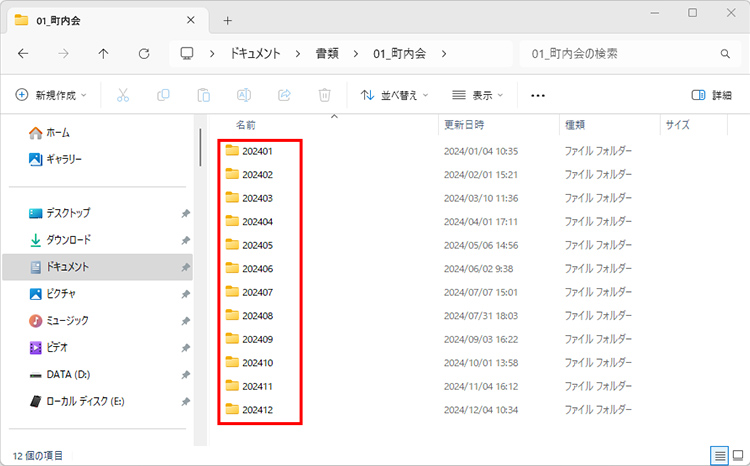Click the Paste clipboard icon

pyautogui.click(x=204, y=95)
